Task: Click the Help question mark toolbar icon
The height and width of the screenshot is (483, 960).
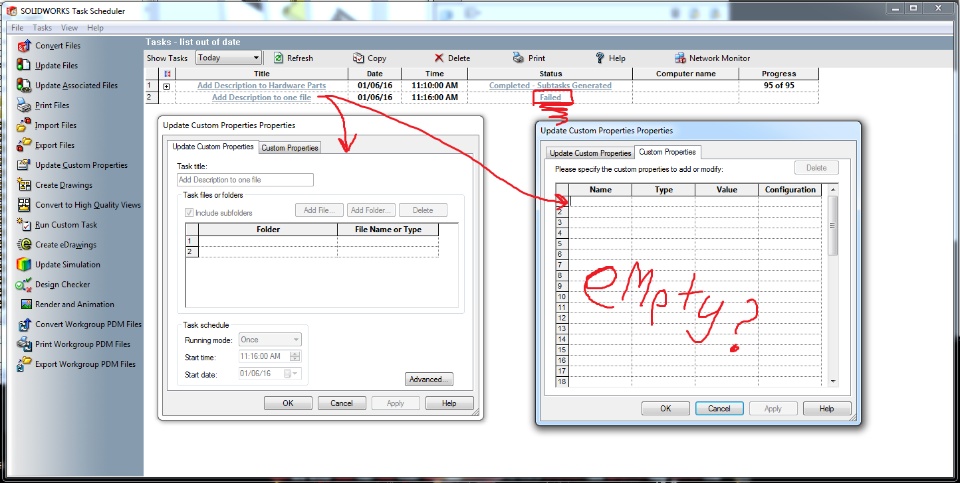Action: click(600, 58)
